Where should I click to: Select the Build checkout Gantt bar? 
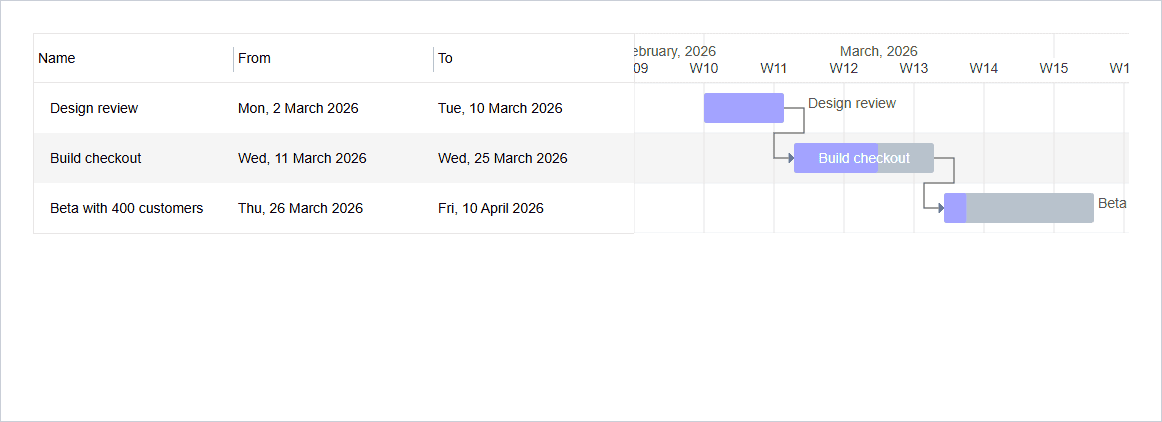864,158
